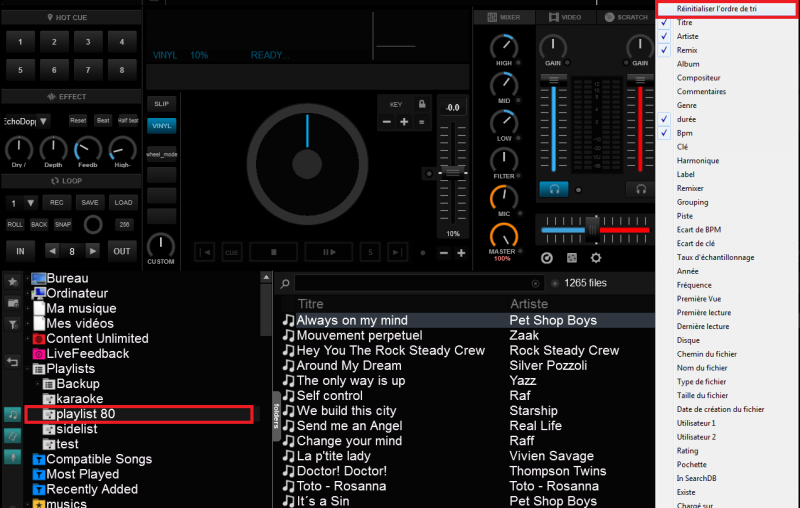800x508 pixels.
Task: Uncheck the durée column
Action: coord(664,119)
